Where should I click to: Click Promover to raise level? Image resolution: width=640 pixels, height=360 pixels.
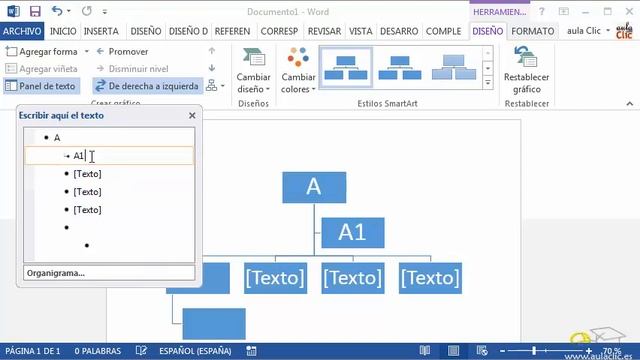(122, 51)
